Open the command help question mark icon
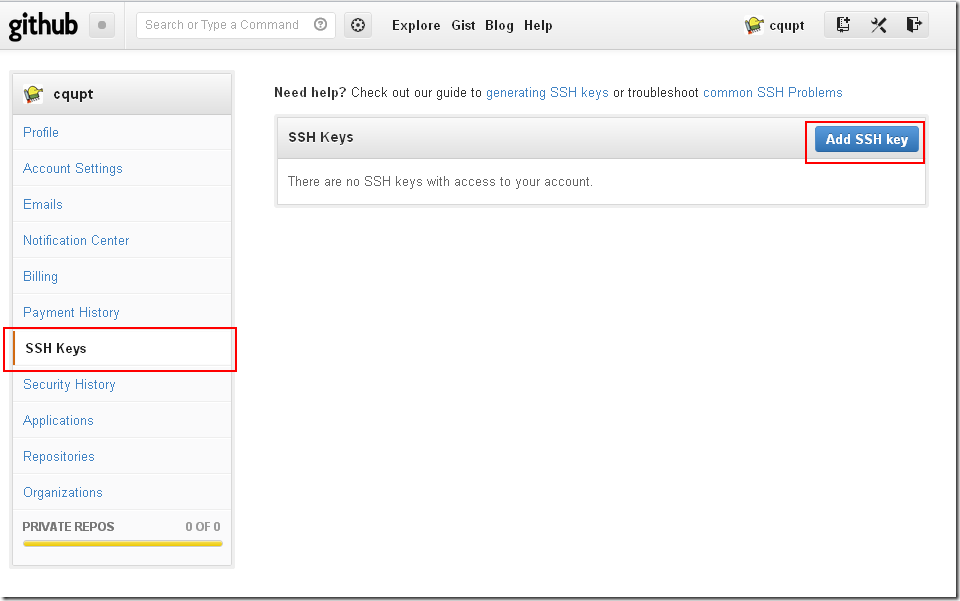The width and height of the screenshot is (960, 601). pyautogui.click(x=320, y=24)
